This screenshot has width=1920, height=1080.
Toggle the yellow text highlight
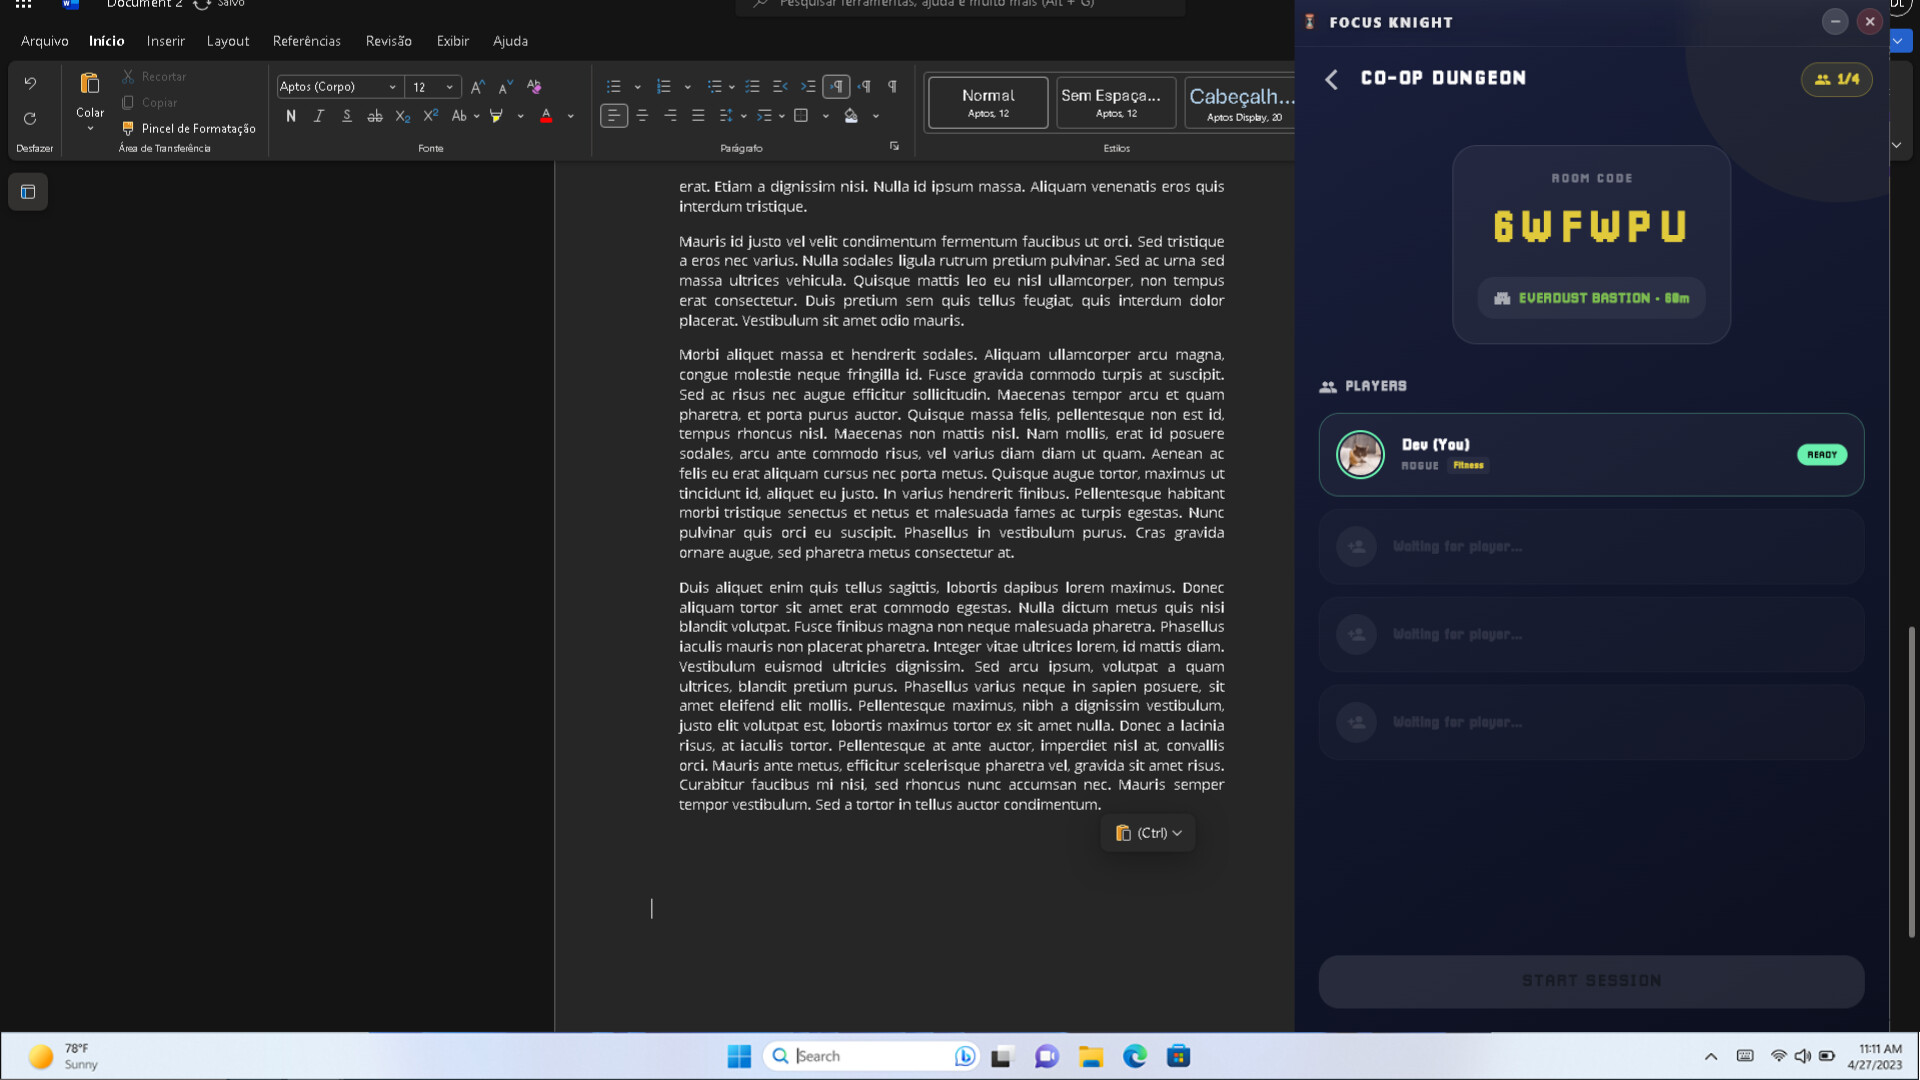pos(497,116)
